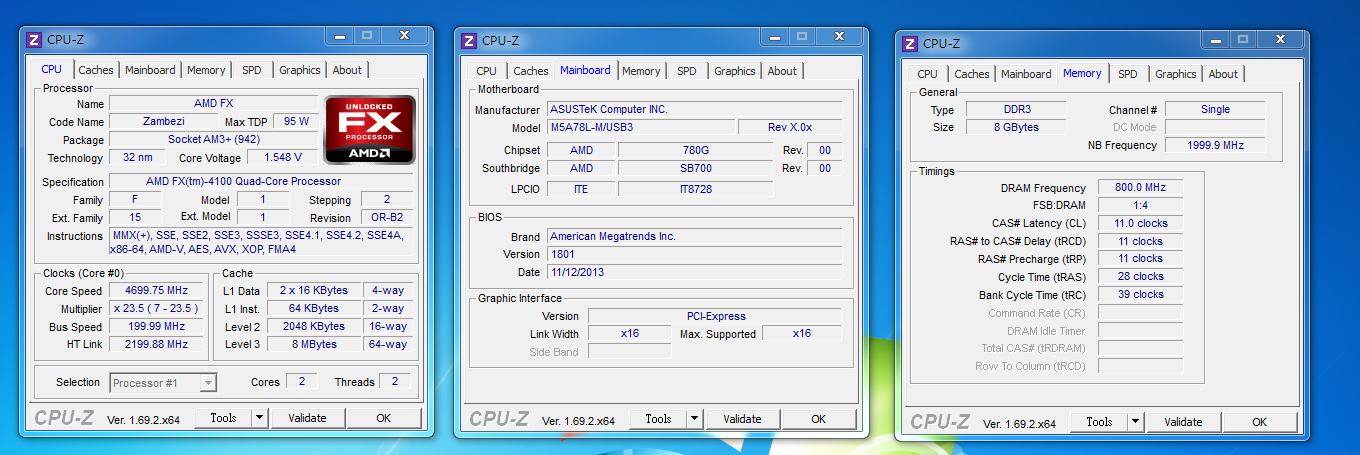Click the CPU-Z logo icon in the first window title bar
This screenshot has height=455, width=1360.
33,40
